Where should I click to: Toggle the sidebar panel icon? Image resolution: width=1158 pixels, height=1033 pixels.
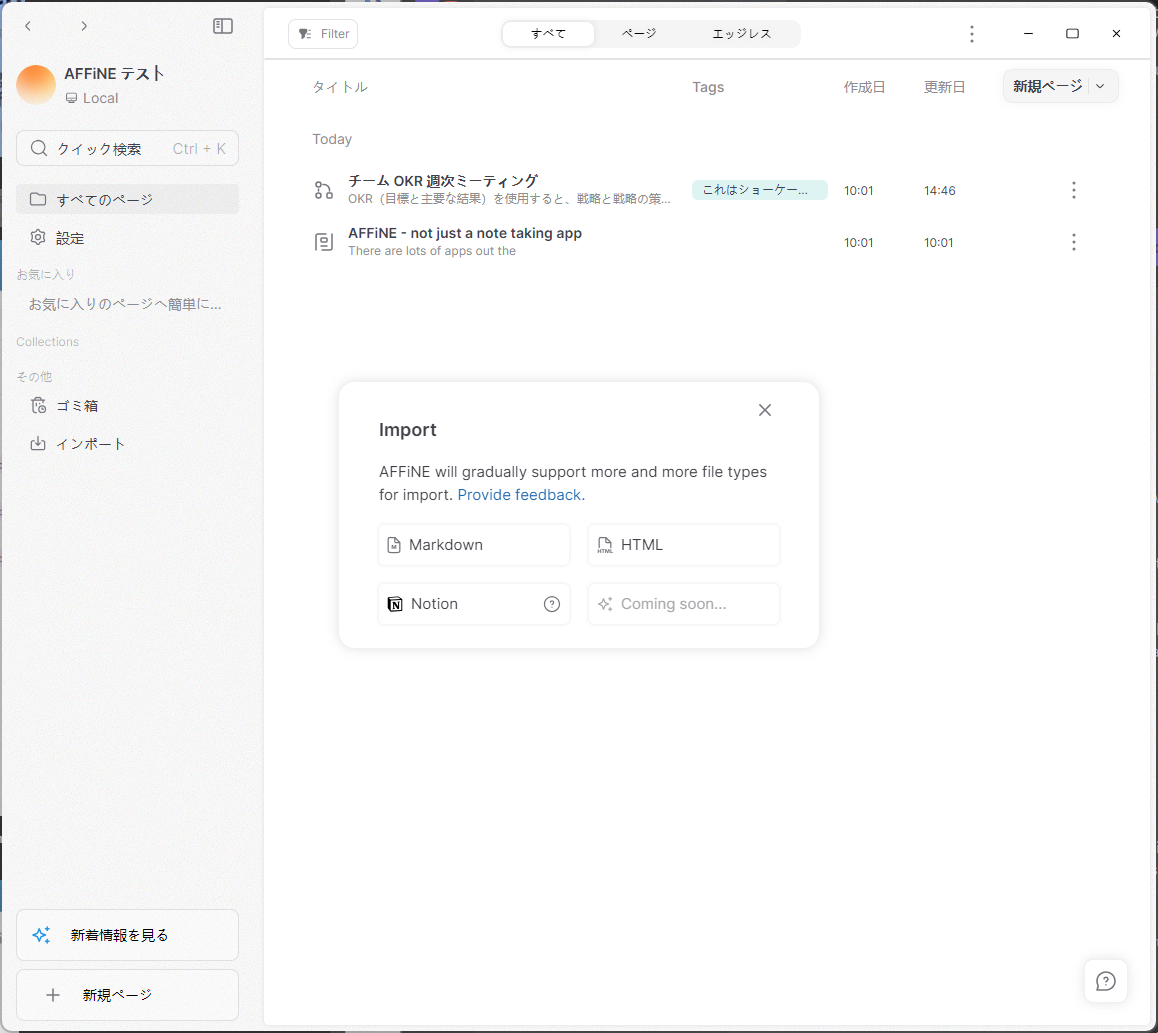click(222, 26)
